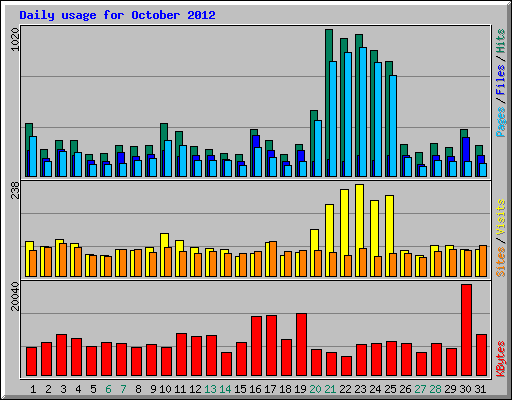The height and width of the screenshot is (400, 512).
Task: Click the cyan pages bar for day 22
Action: (x=348, y=114)
